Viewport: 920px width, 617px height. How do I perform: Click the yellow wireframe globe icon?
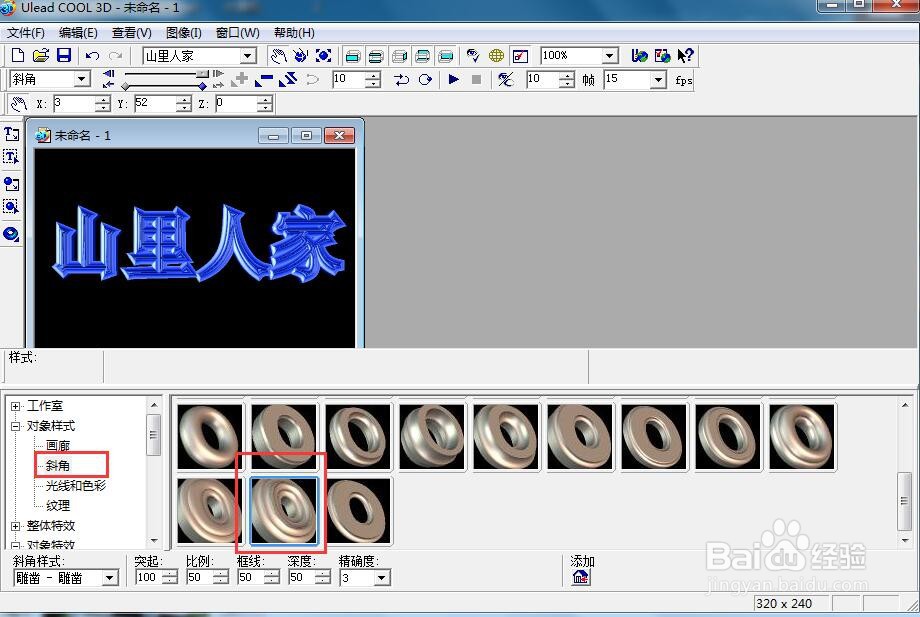496,56
